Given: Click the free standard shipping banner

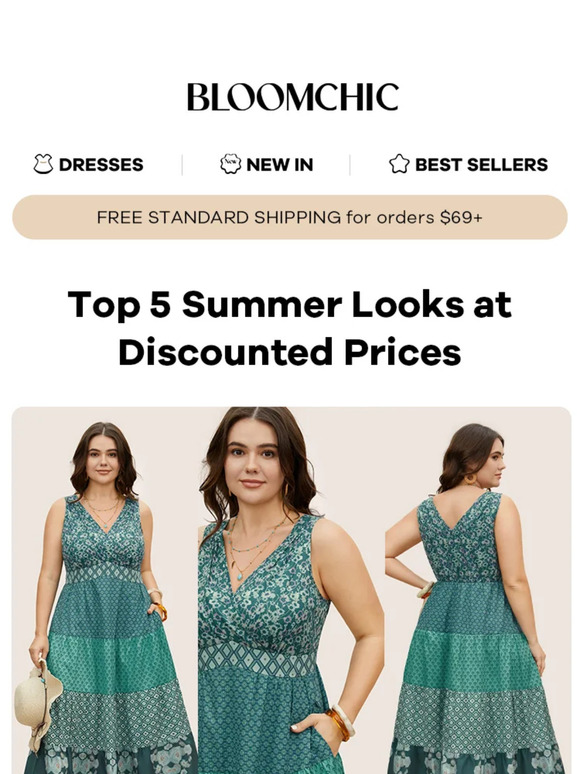Looking at the screenshot, I should (x=290, y=217).
